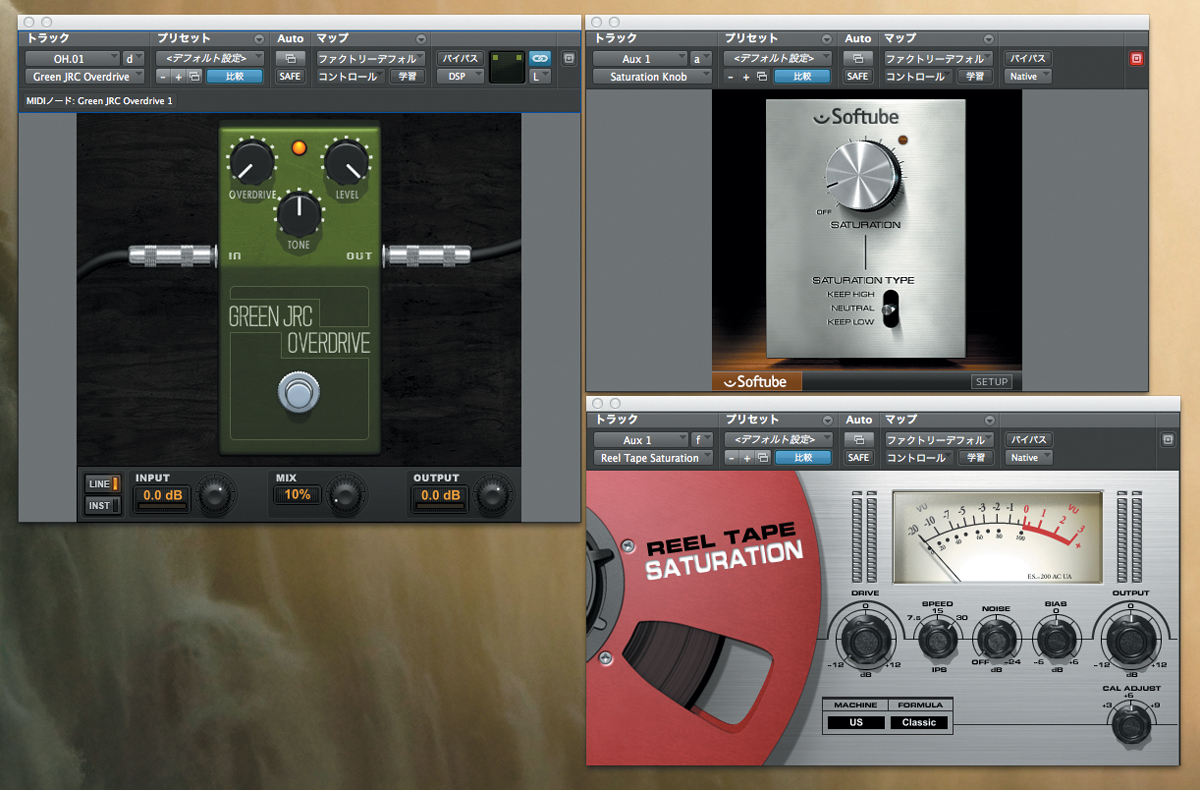Click the preset copy icon in Overdrive window
The width and height of the screenshot is (1200, 790).
194,76
